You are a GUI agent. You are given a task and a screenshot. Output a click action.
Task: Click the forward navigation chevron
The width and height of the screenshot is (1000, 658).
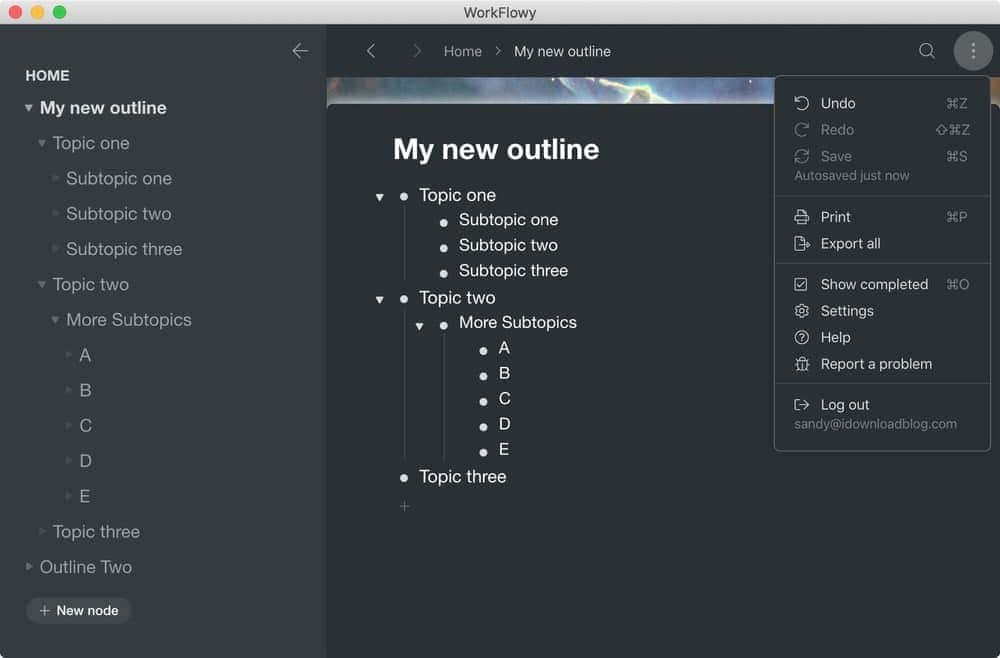pos(417,51)
